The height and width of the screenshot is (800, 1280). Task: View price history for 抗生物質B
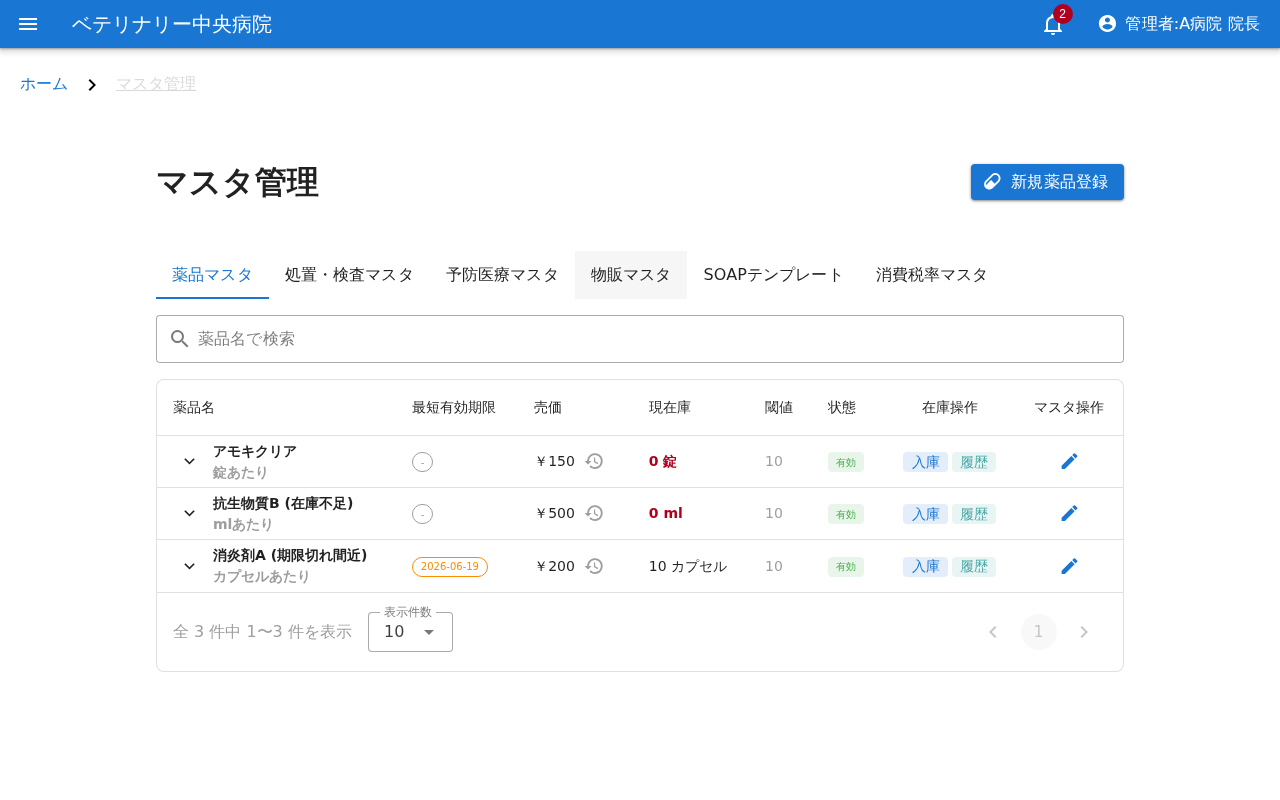pos(594,513)
